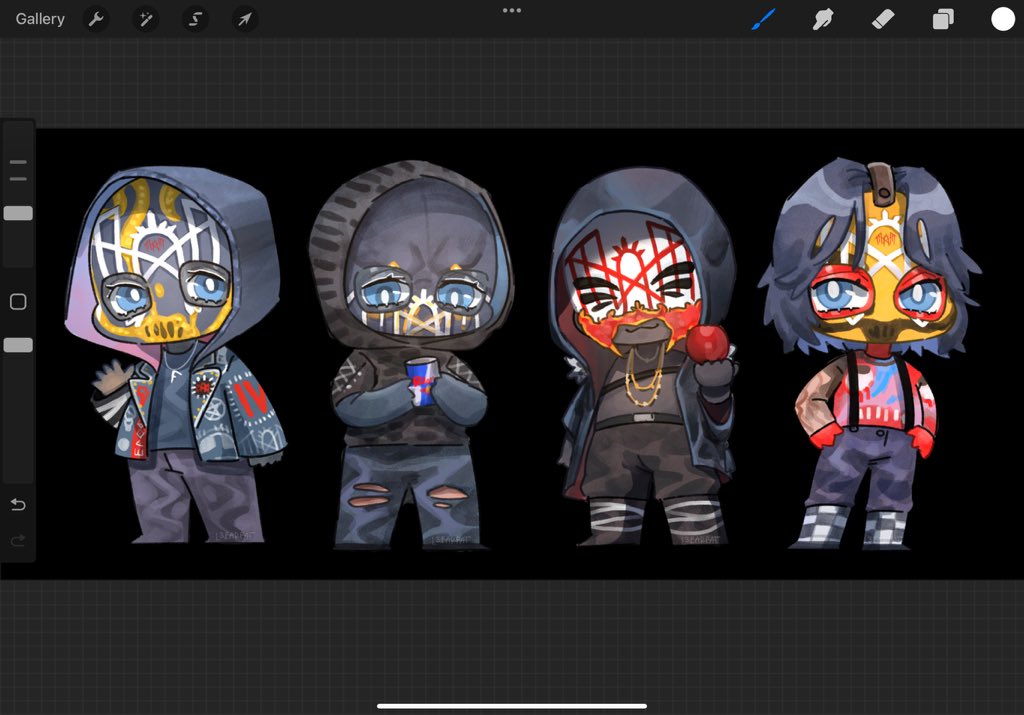Open the Layers panel
Image resolution: width=1024 pixels, height=715 pixels.
point(943,19)
